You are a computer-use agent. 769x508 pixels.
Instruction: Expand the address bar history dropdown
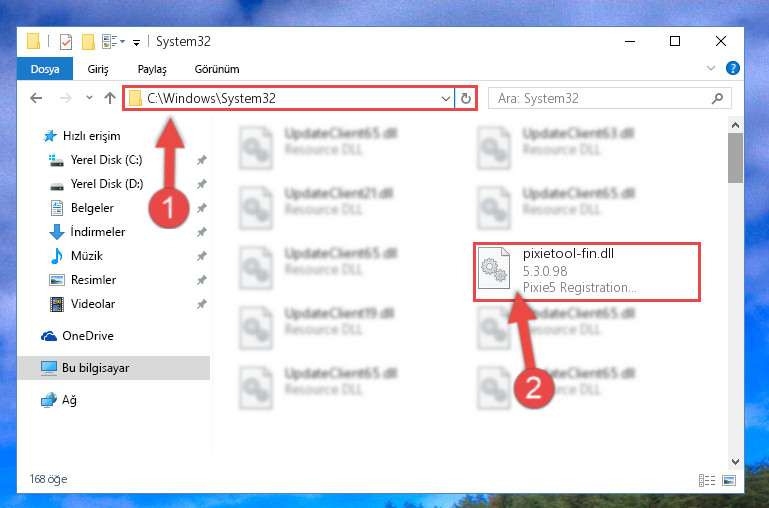pyautogui.click(x=445, y=99)
